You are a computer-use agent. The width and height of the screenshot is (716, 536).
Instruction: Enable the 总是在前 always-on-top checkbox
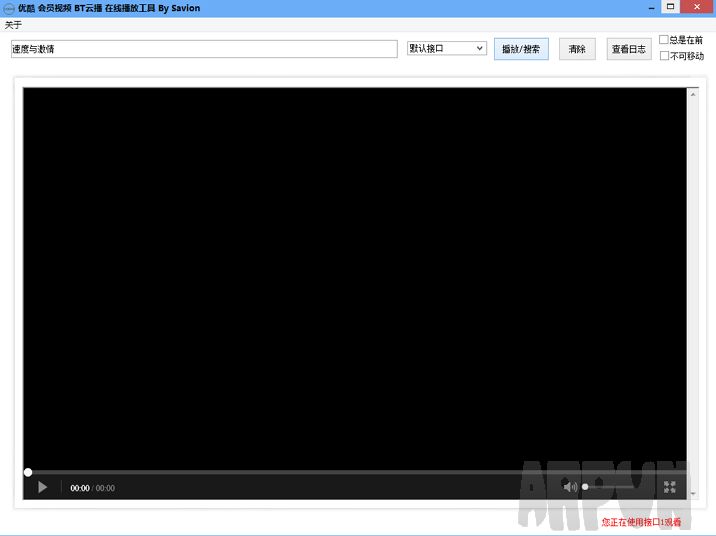pos(664,40)
